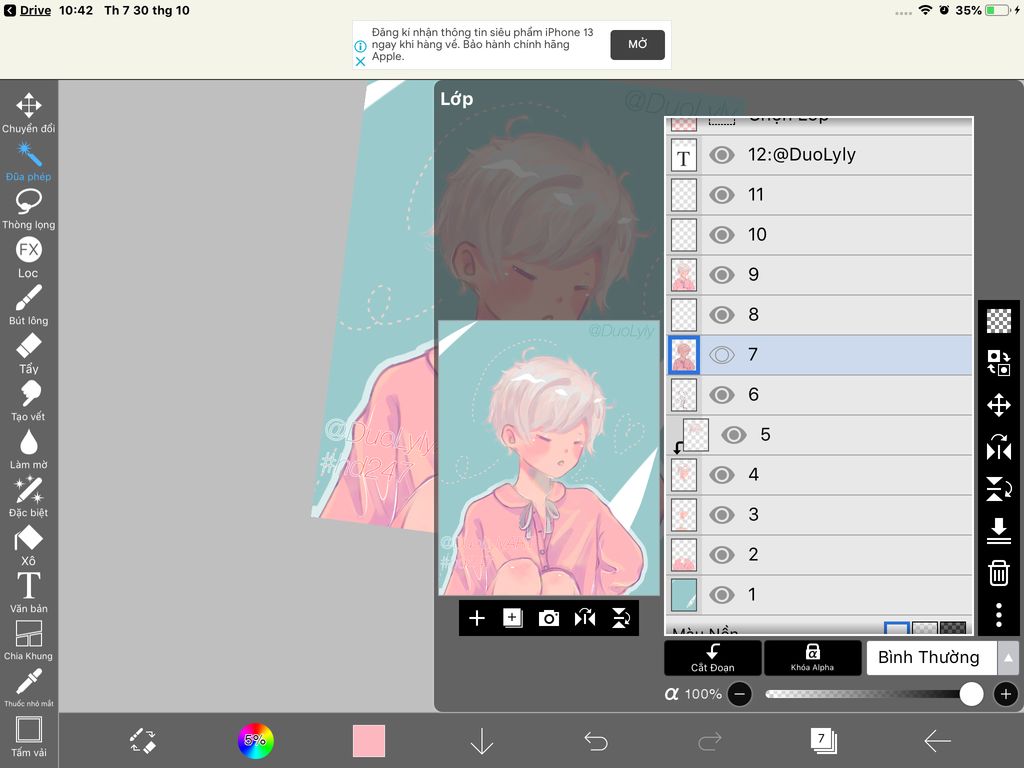Toggle Khóa Alpha lock button
Viewport: 1024px width, 768px height.
(x=812, y=658)
